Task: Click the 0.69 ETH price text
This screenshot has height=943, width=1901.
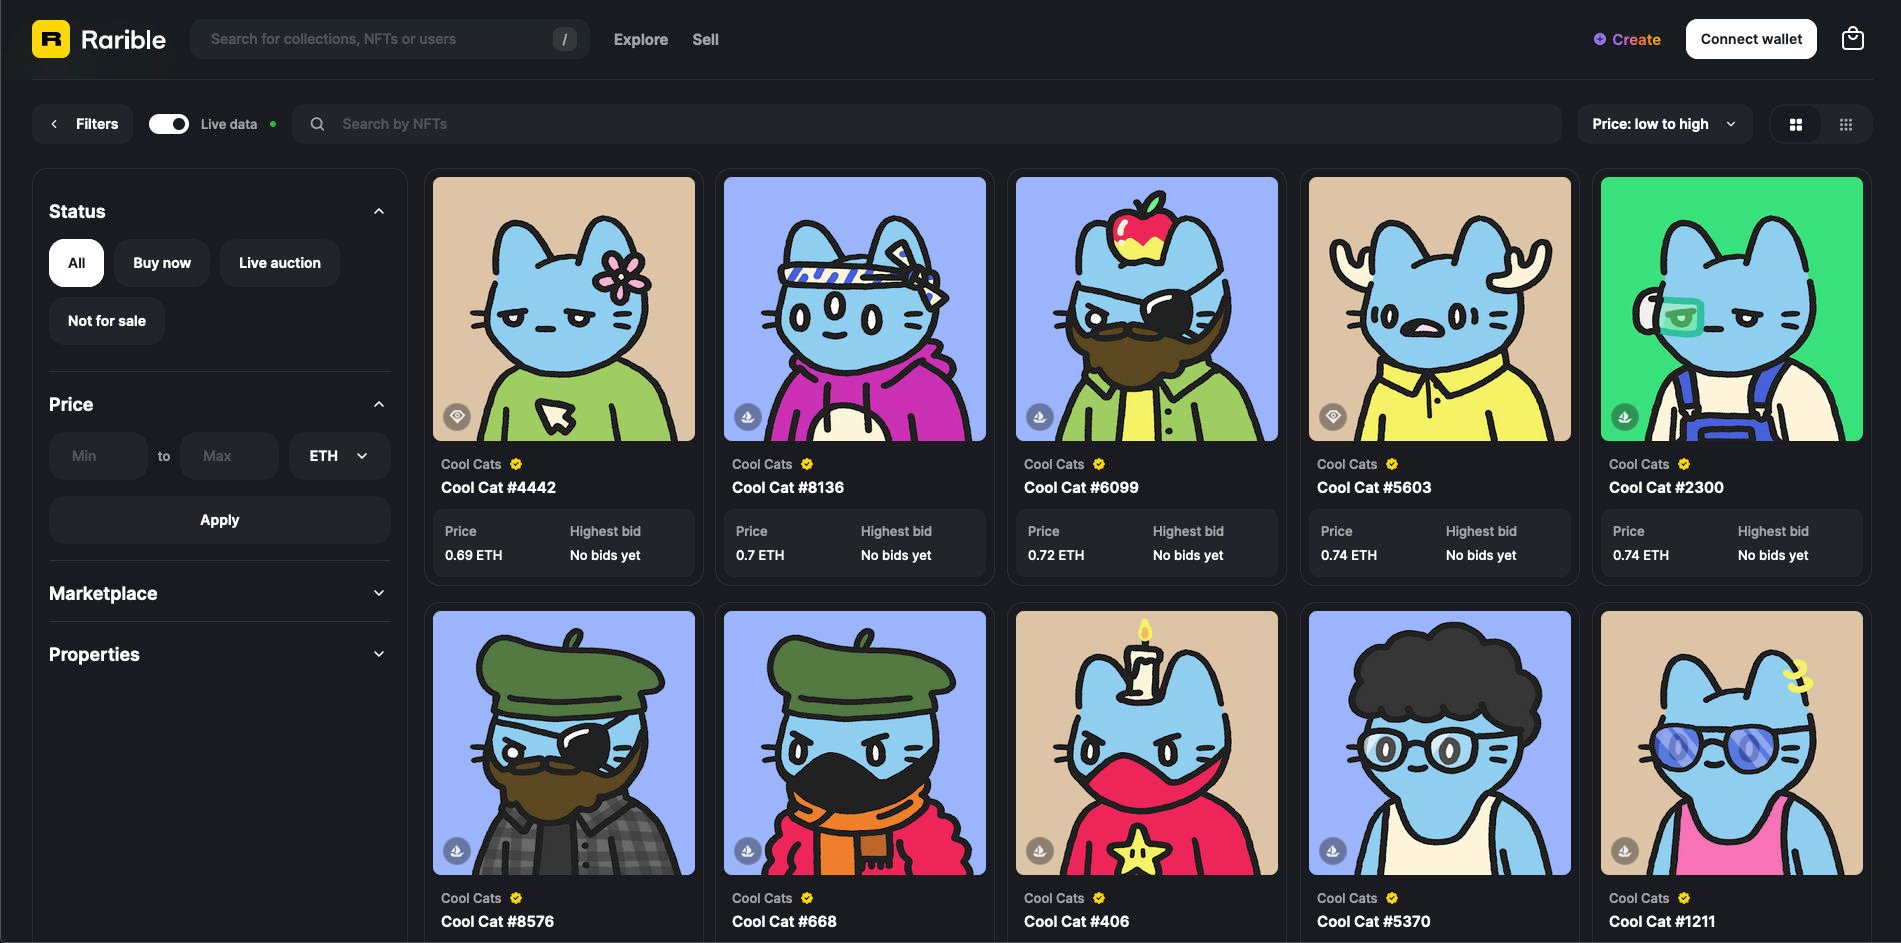Action: pos(474,555)
